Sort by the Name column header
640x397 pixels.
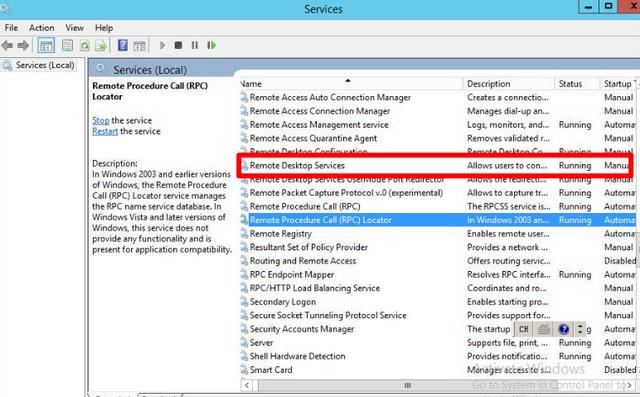click(351, 84)
